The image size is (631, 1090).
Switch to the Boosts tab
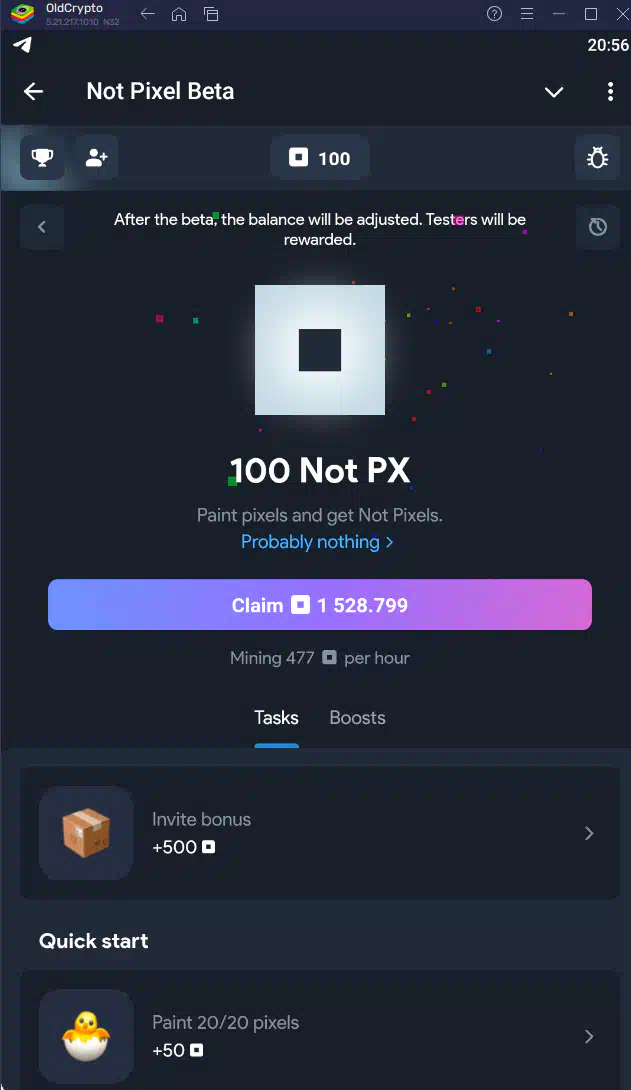pos(357,717)
